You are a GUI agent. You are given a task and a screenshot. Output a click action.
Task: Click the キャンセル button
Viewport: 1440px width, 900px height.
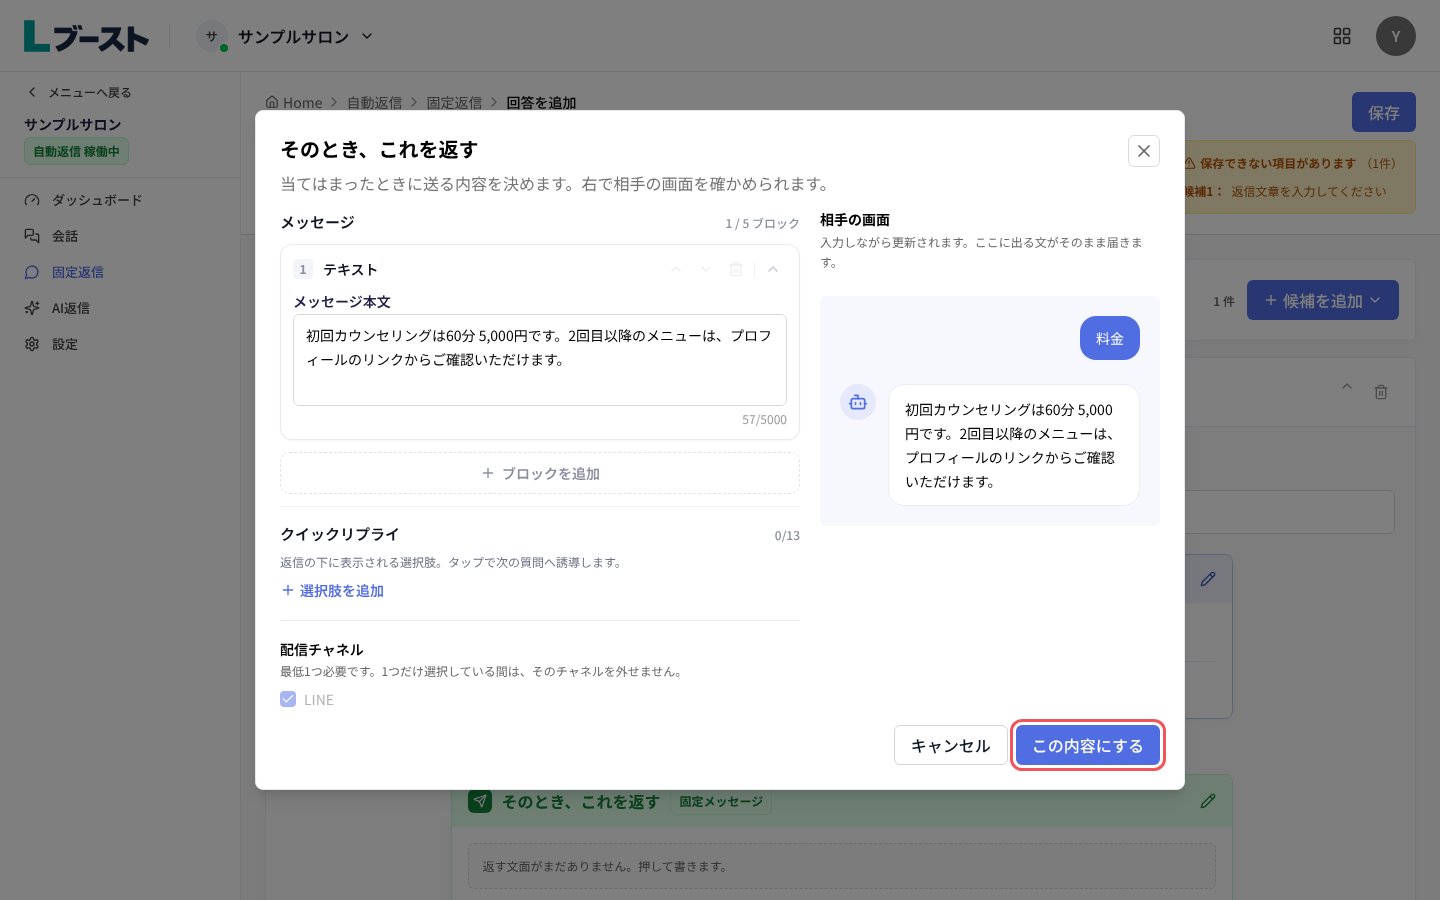tap(950, 745)
